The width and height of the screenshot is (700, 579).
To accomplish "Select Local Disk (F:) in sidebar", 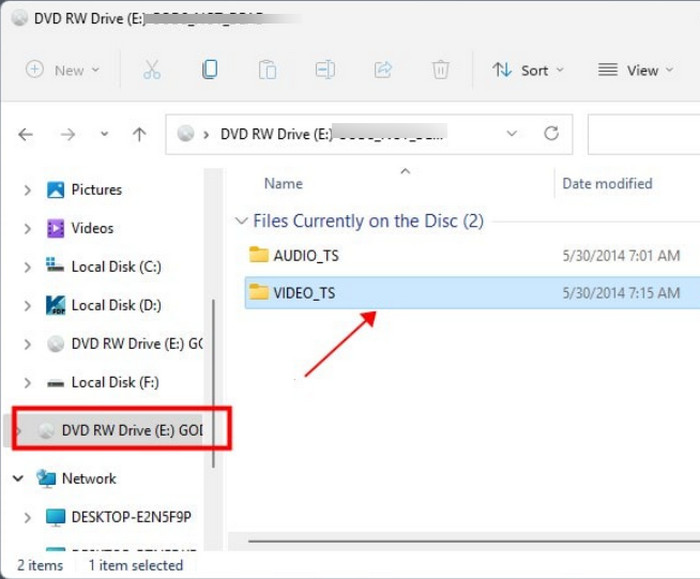I will pyautogui.click(x=115, y=383).
